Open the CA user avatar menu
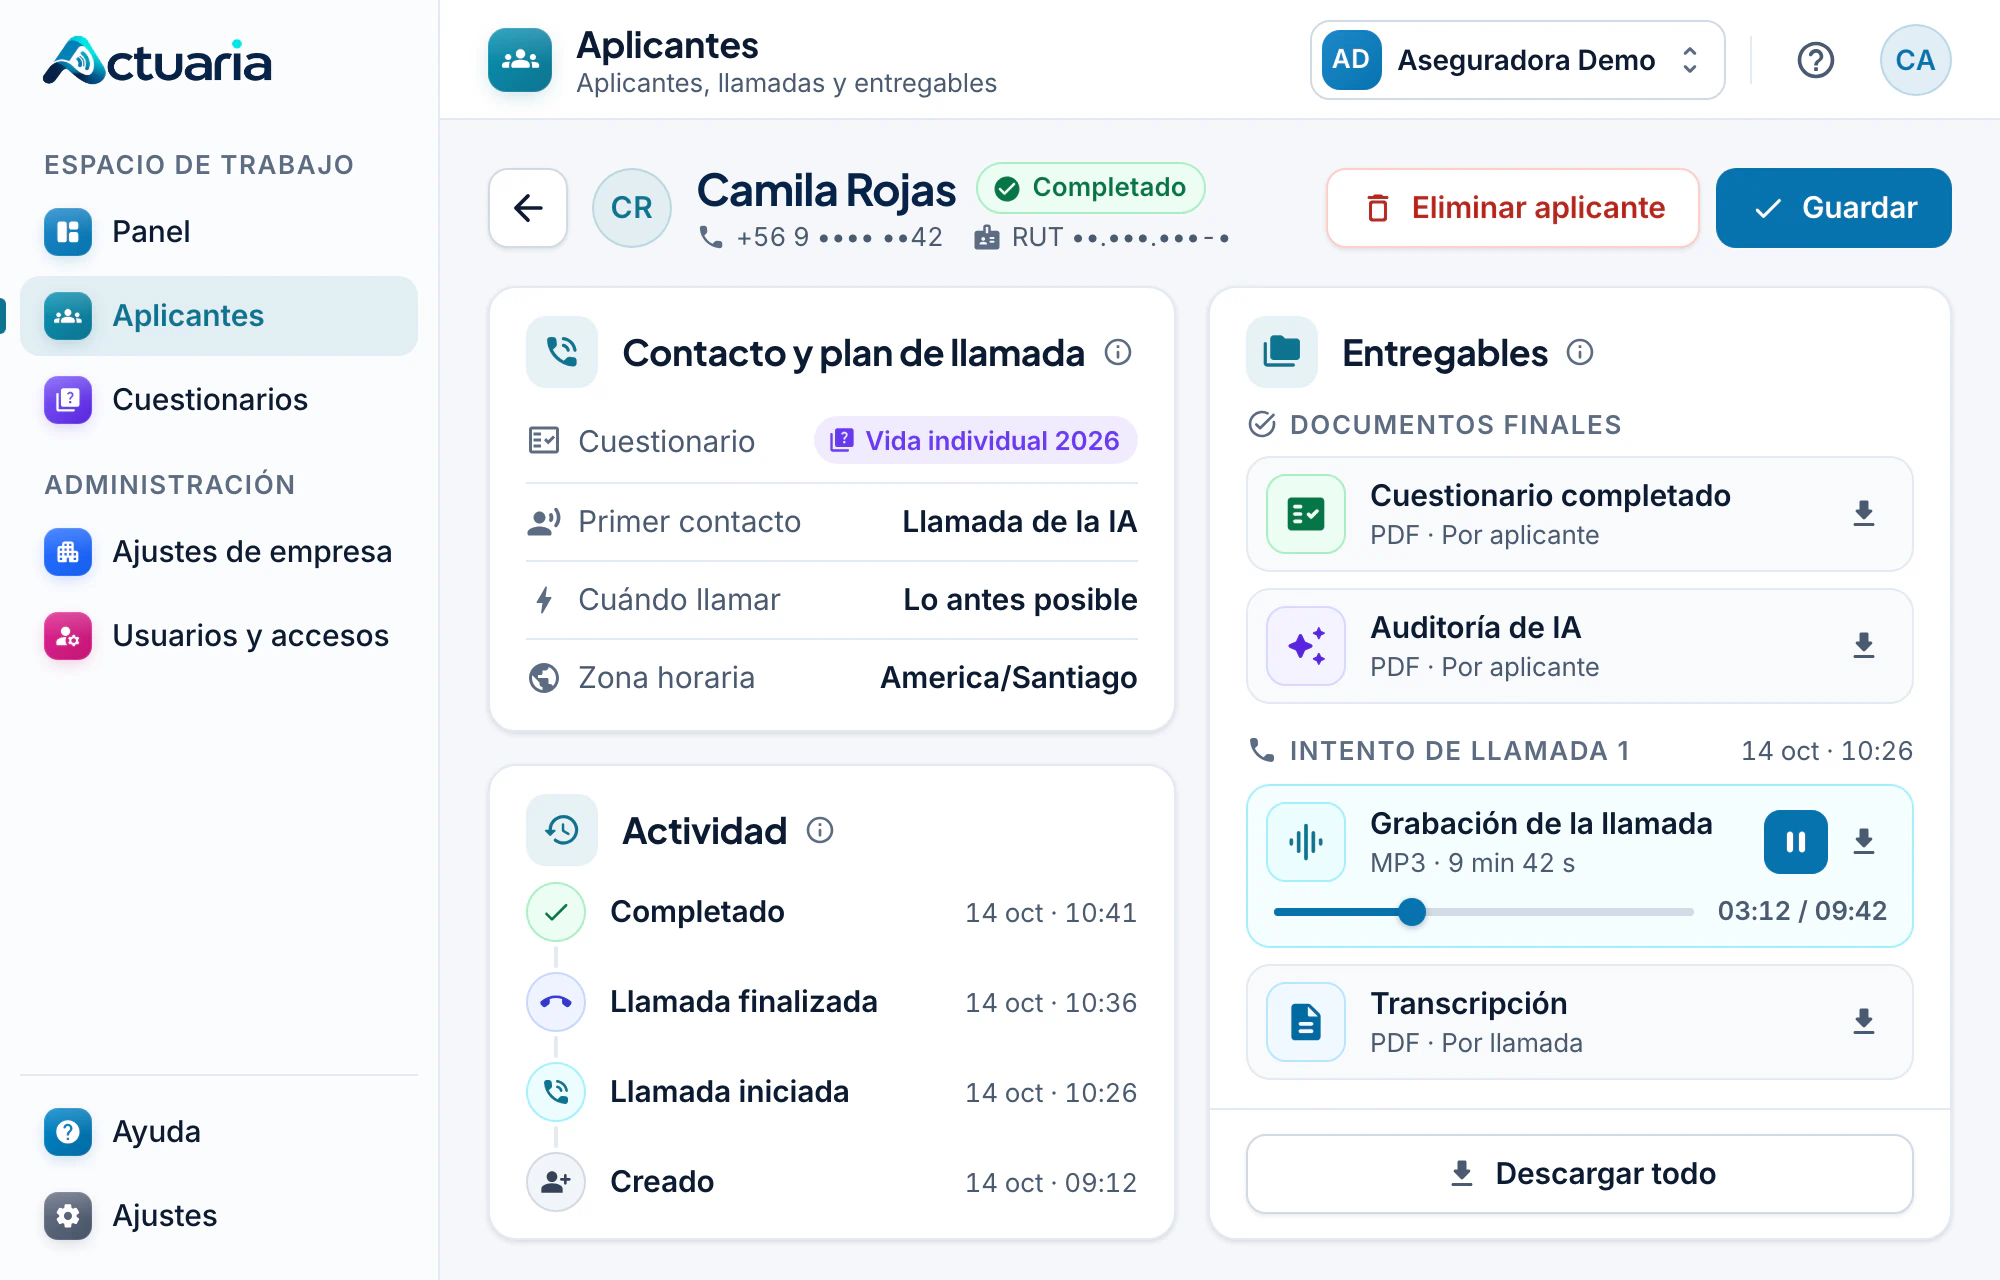2000x1280 pixels. [1915, 60]
